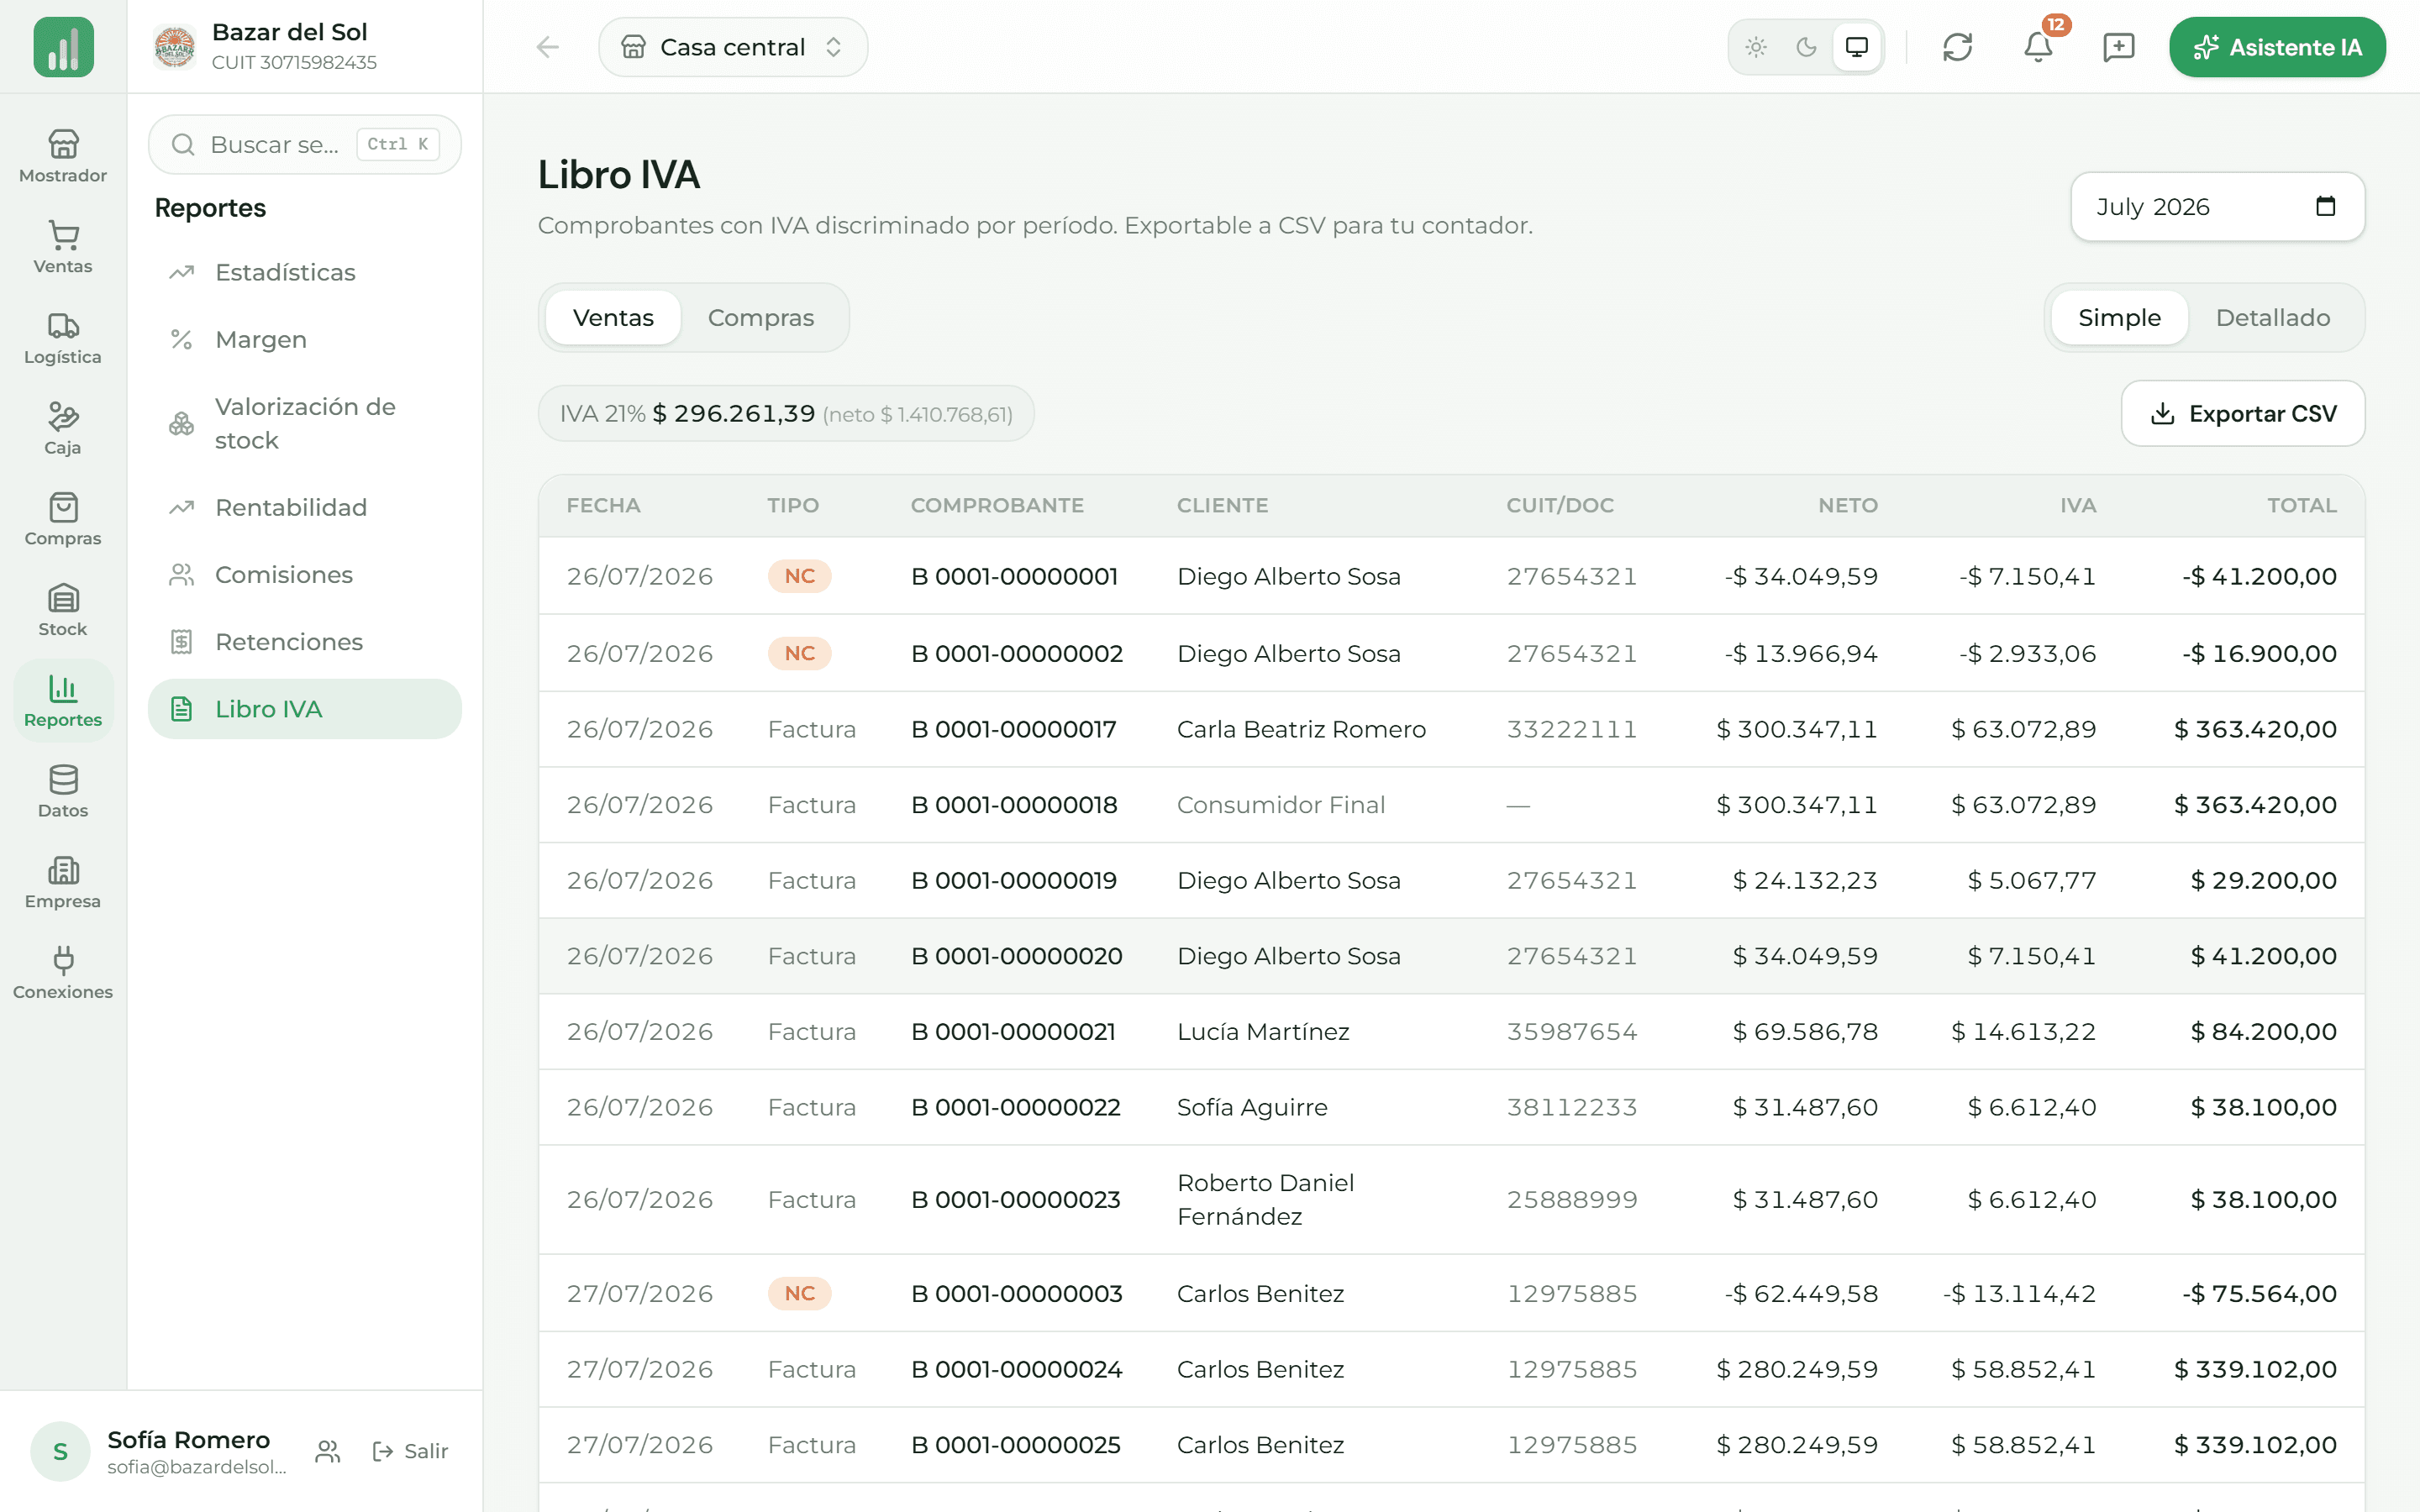Open Rentabilidad report
The image size is (2420, 1512).
click(x=305, y=507)
